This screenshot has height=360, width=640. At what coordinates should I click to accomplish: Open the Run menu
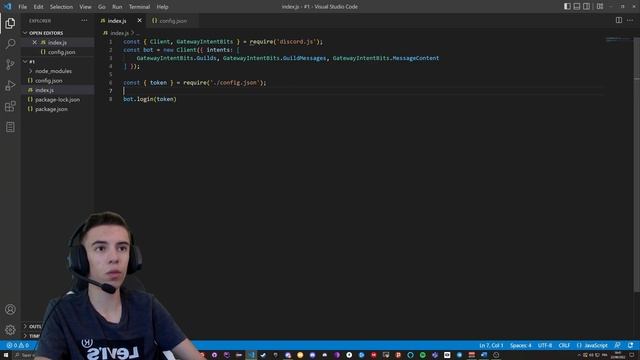(117, 7)
